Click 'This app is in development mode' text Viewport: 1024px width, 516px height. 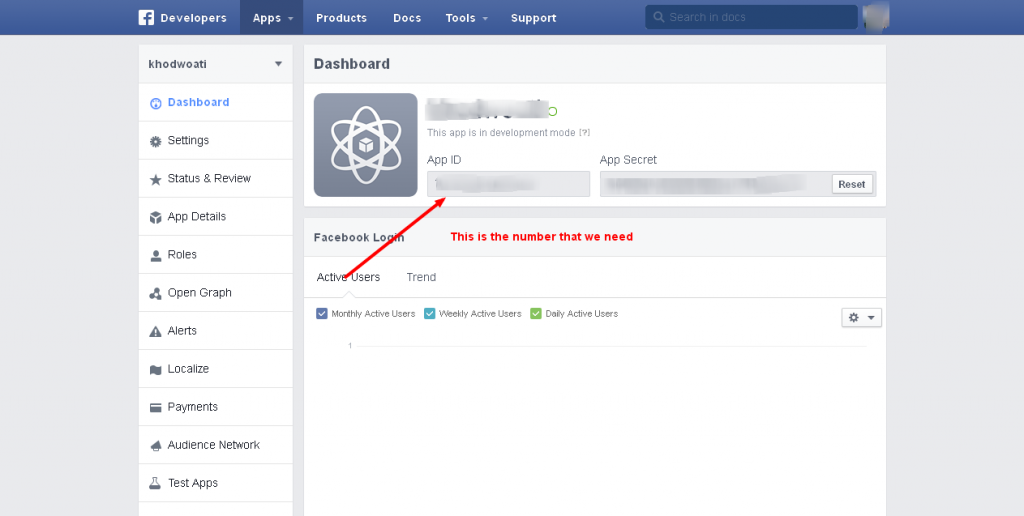tap(502, 133)
